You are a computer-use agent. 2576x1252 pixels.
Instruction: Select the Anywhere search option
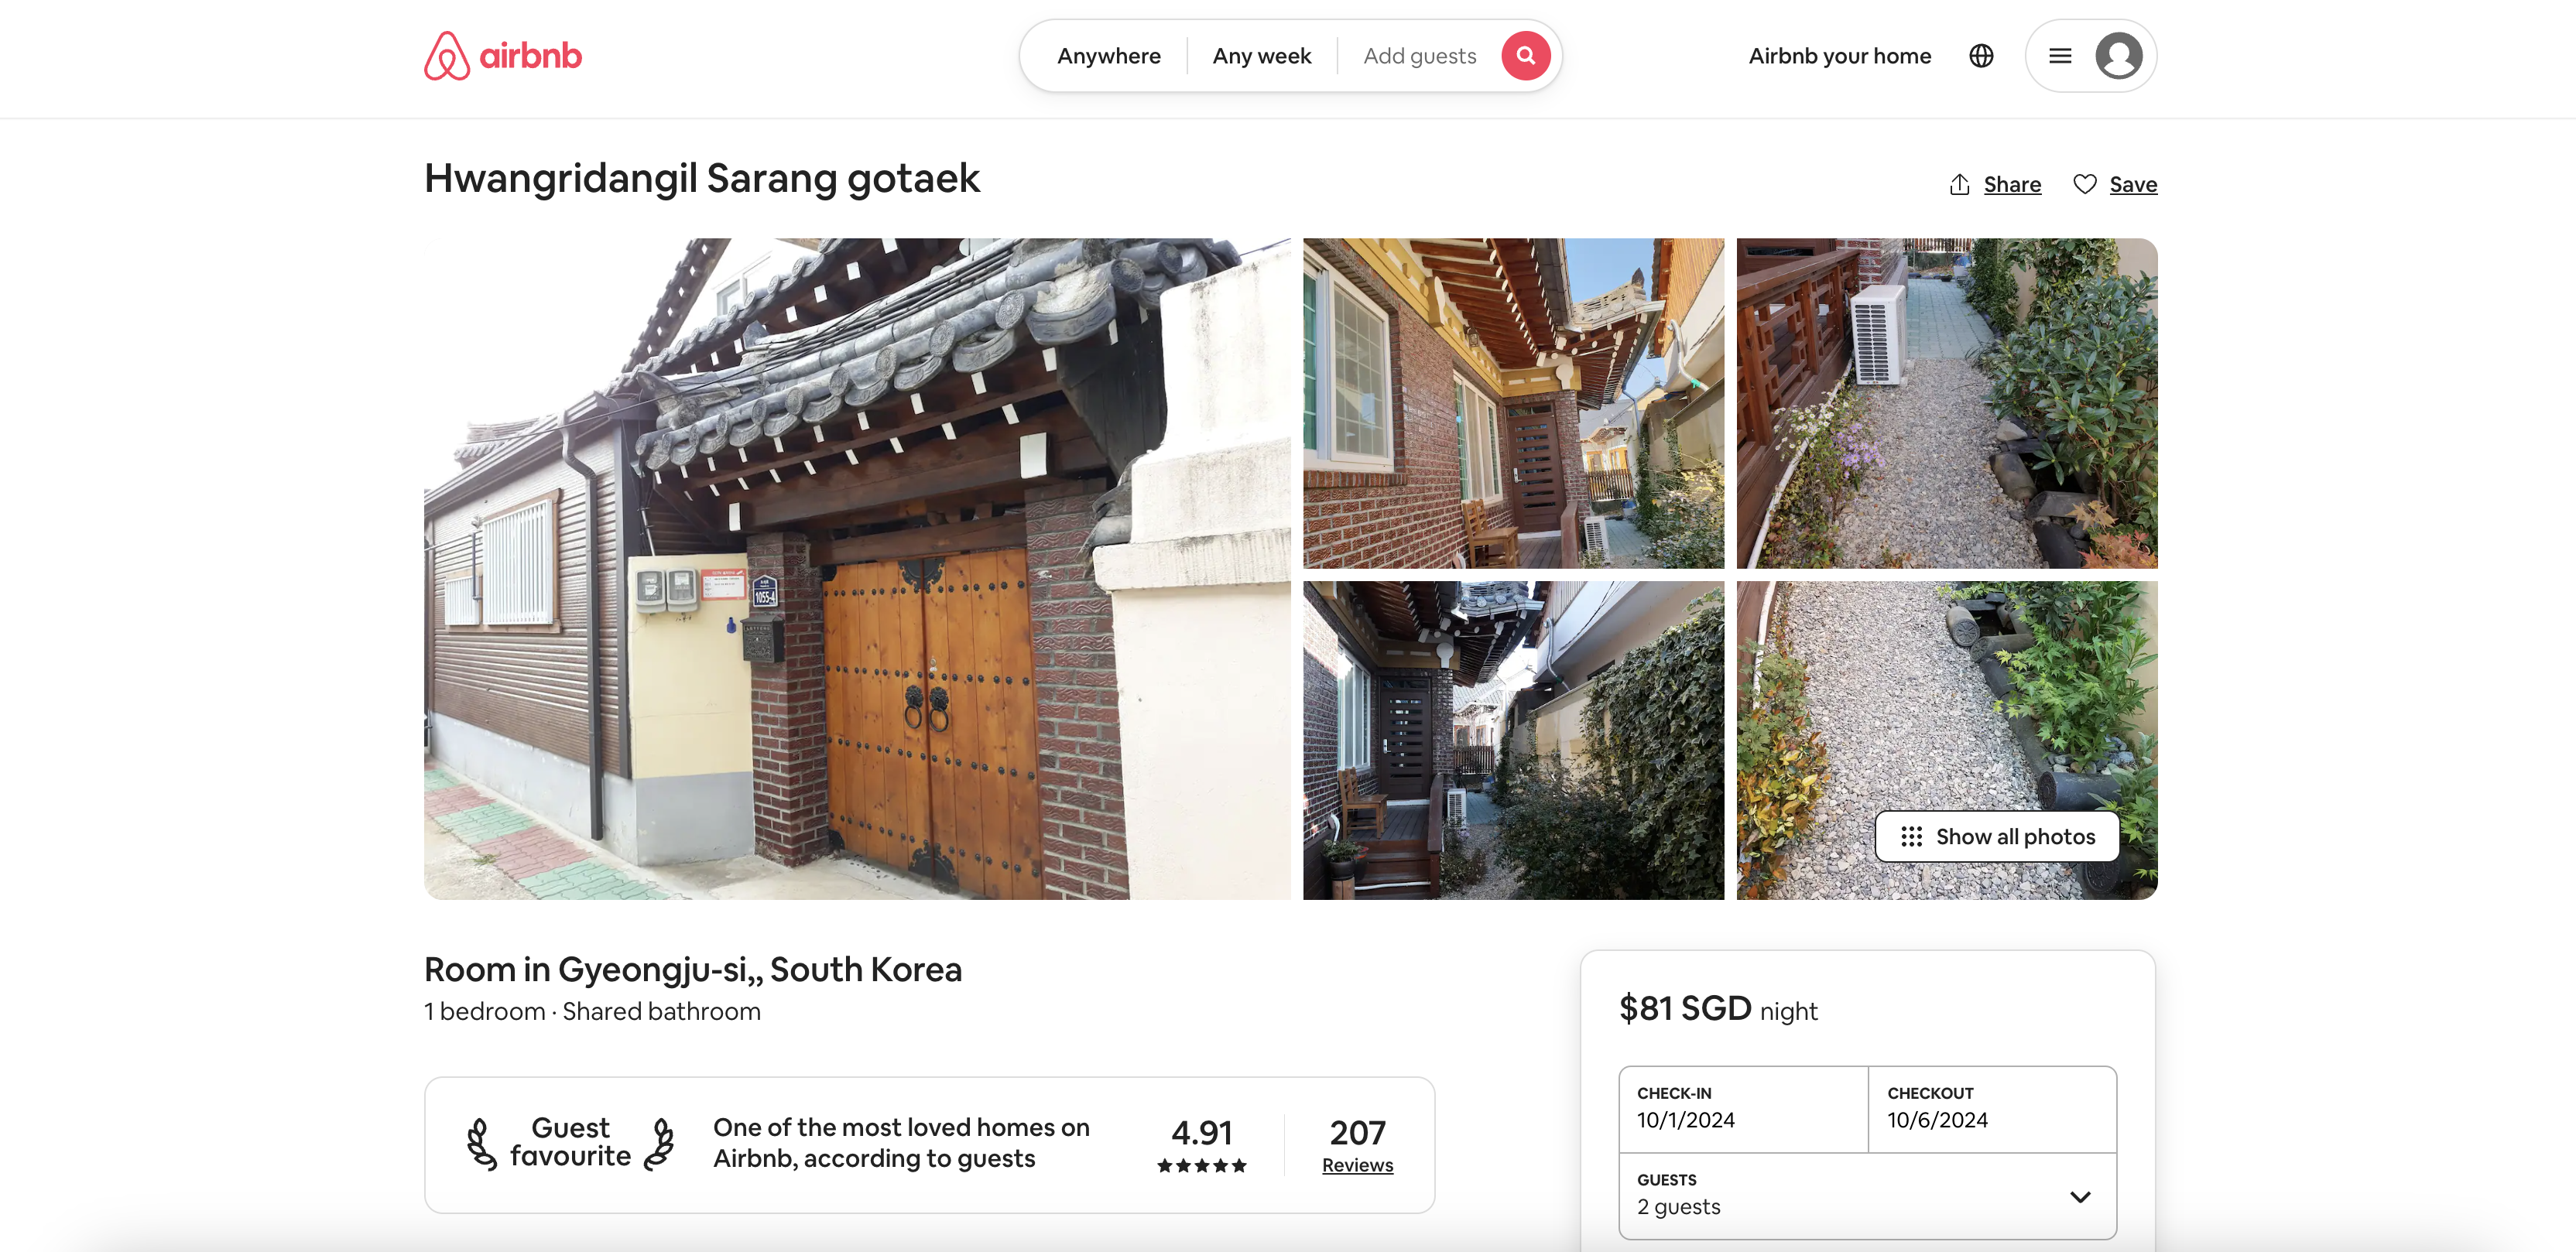(1108, 56)
